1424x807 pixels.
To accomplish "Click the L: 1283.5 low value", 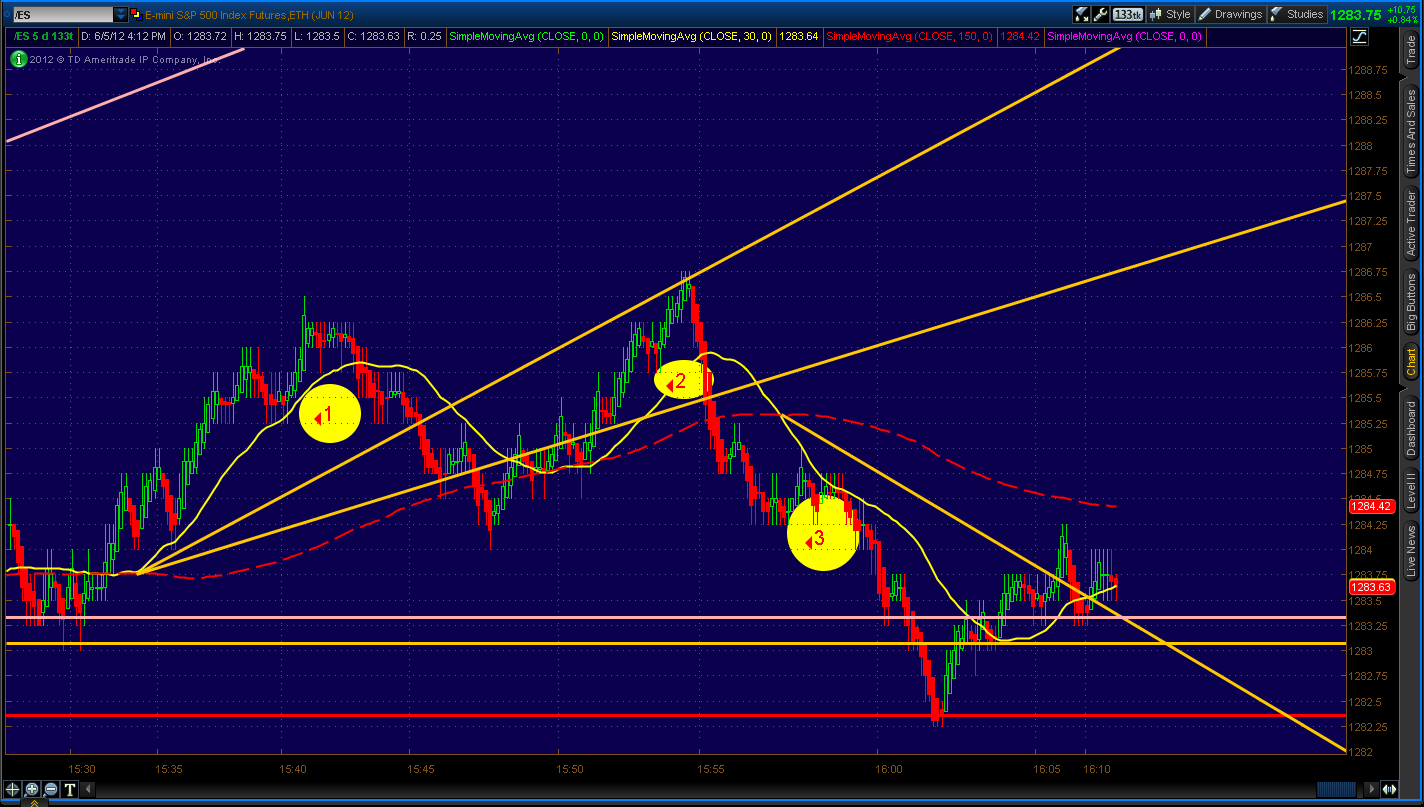I will click(x=317, y=37).
